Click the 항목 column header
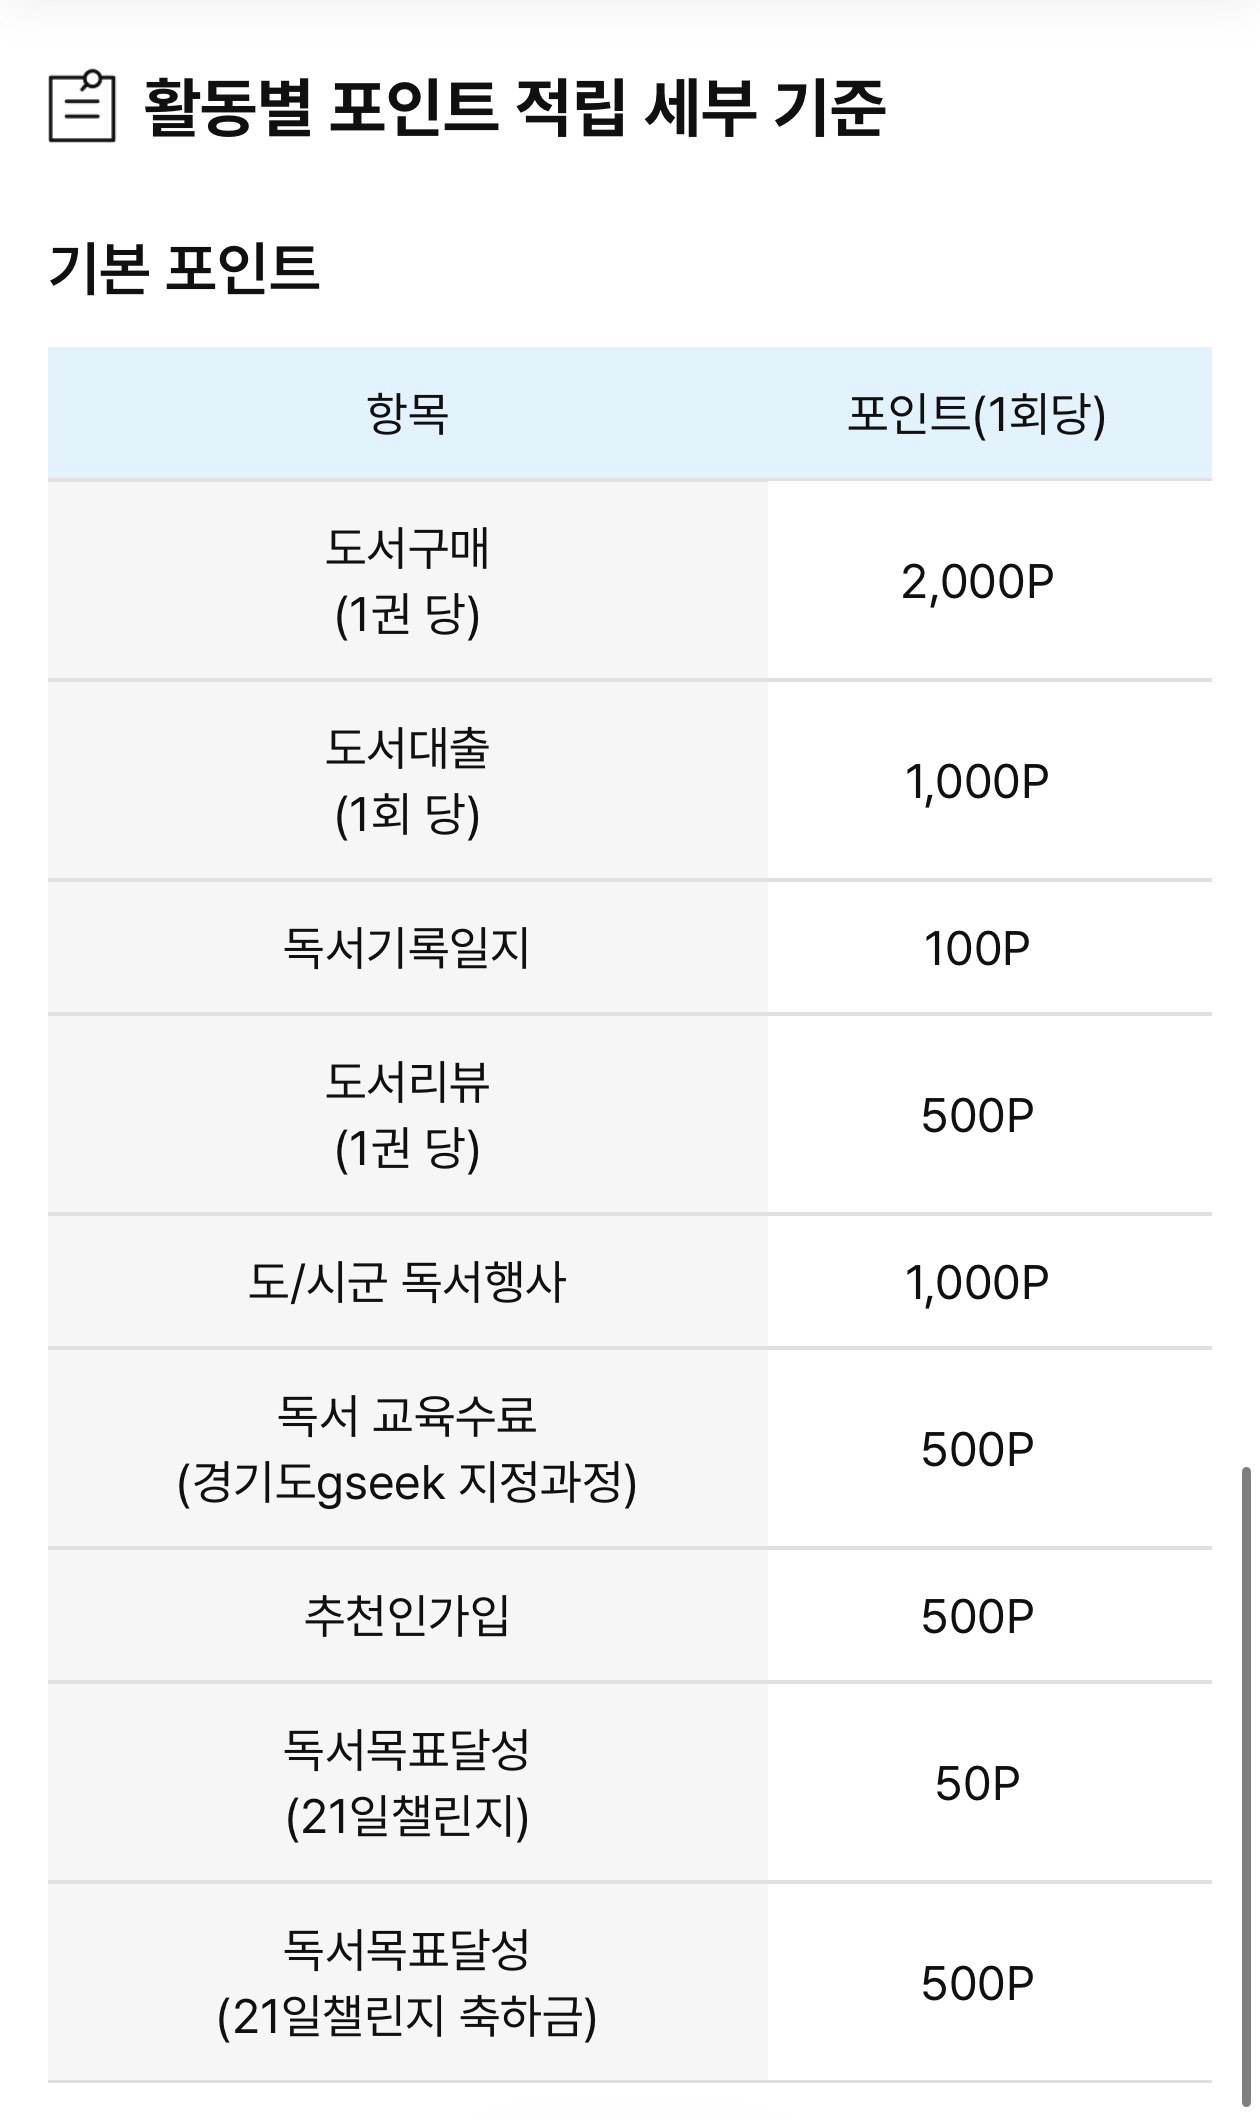The width and height of the screenshot is (1260, 2120). tap(407, 414)
